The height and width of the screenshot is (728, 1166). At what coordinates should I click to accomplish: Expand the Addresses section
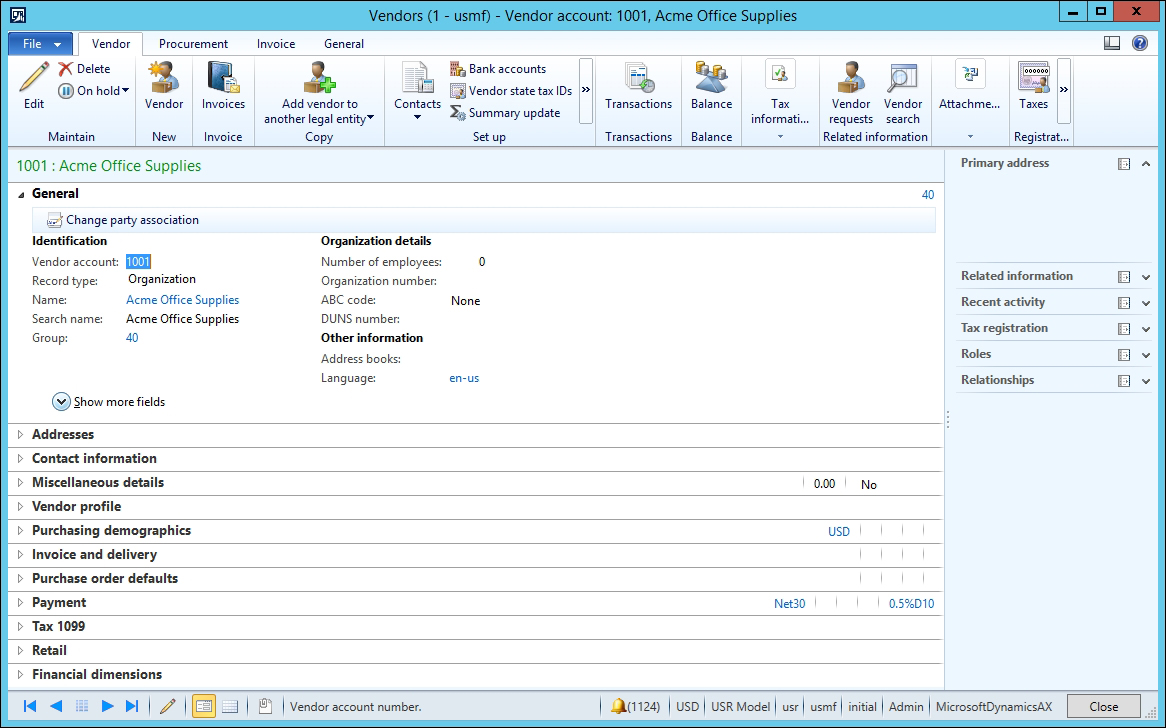click(21, 434)
